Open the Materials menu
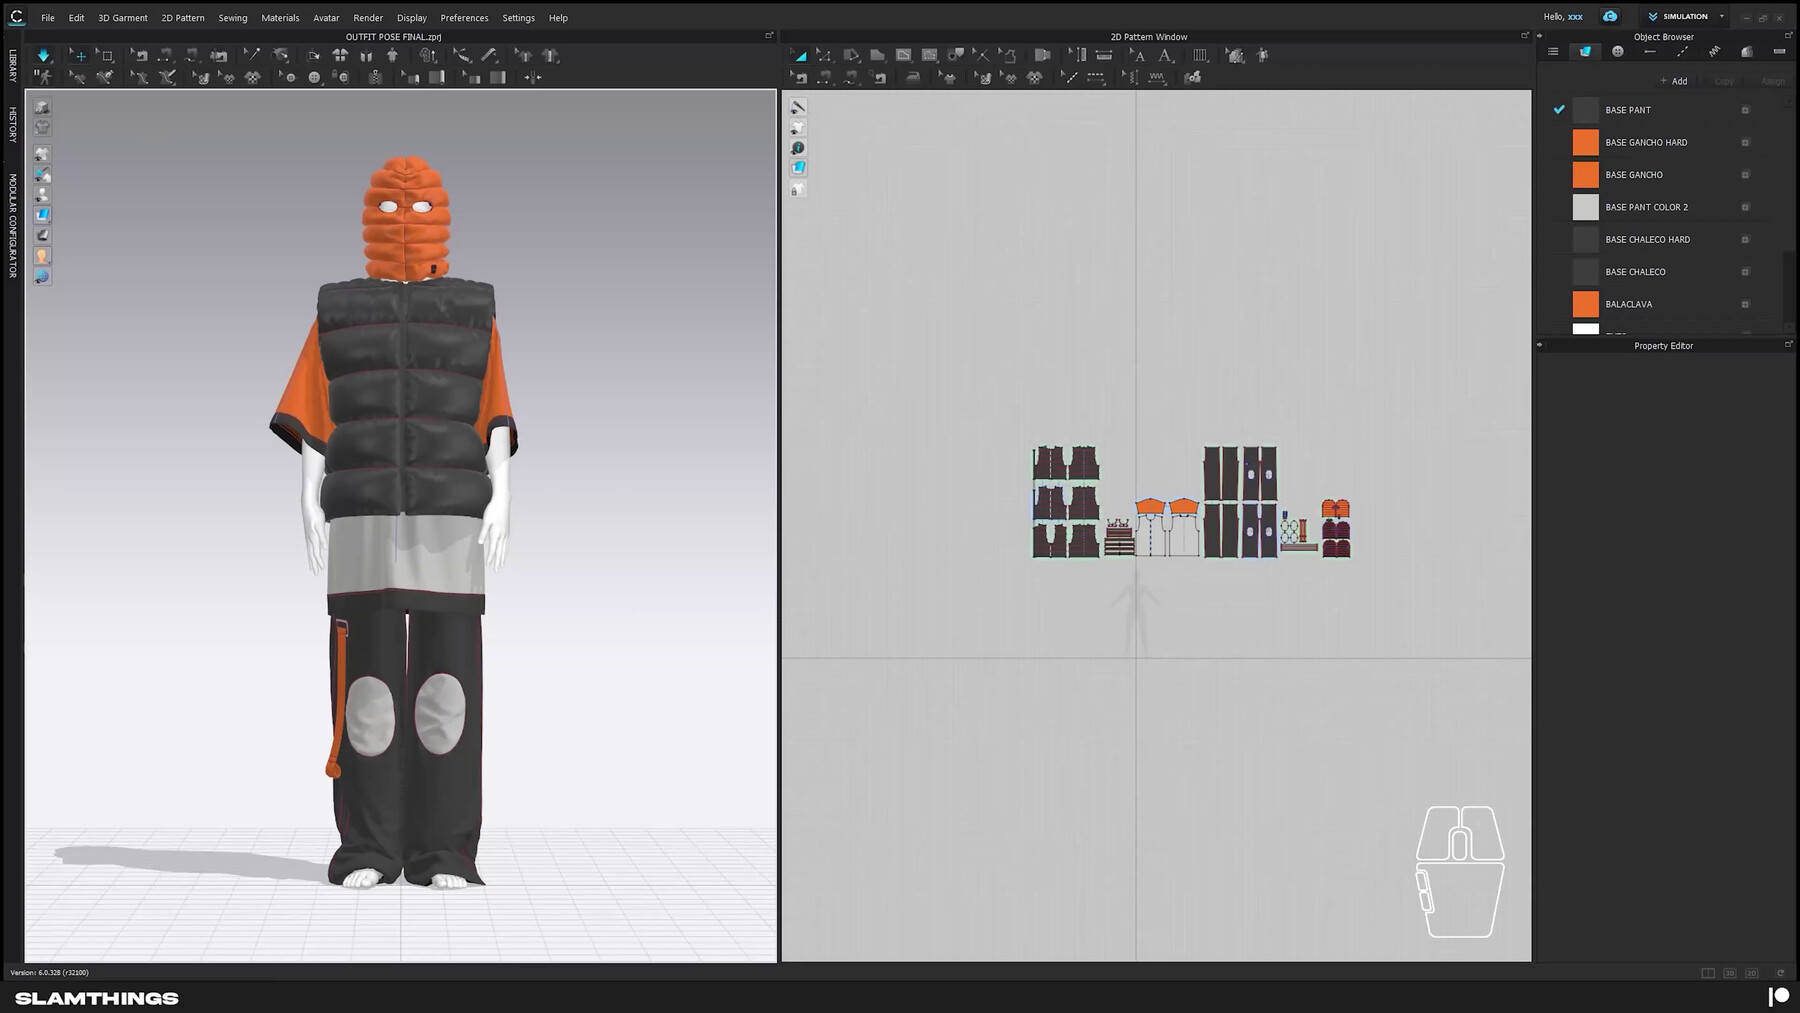Screen dimensions: 1800x1013 pos(280,18)
